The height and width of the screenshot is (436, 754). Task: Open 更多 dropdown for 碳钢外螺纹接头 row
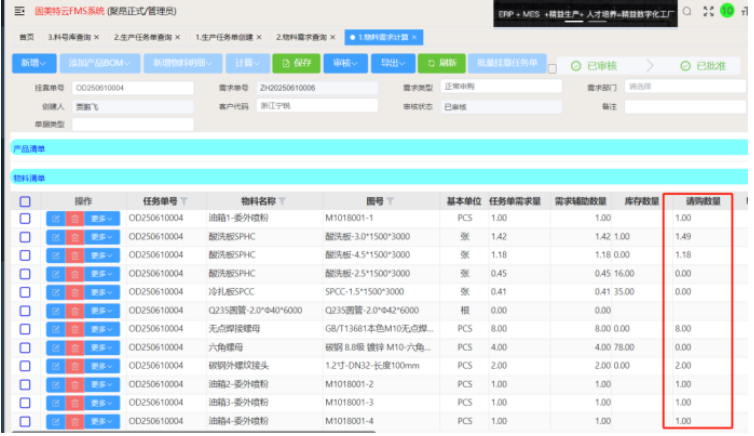point(103,365)
